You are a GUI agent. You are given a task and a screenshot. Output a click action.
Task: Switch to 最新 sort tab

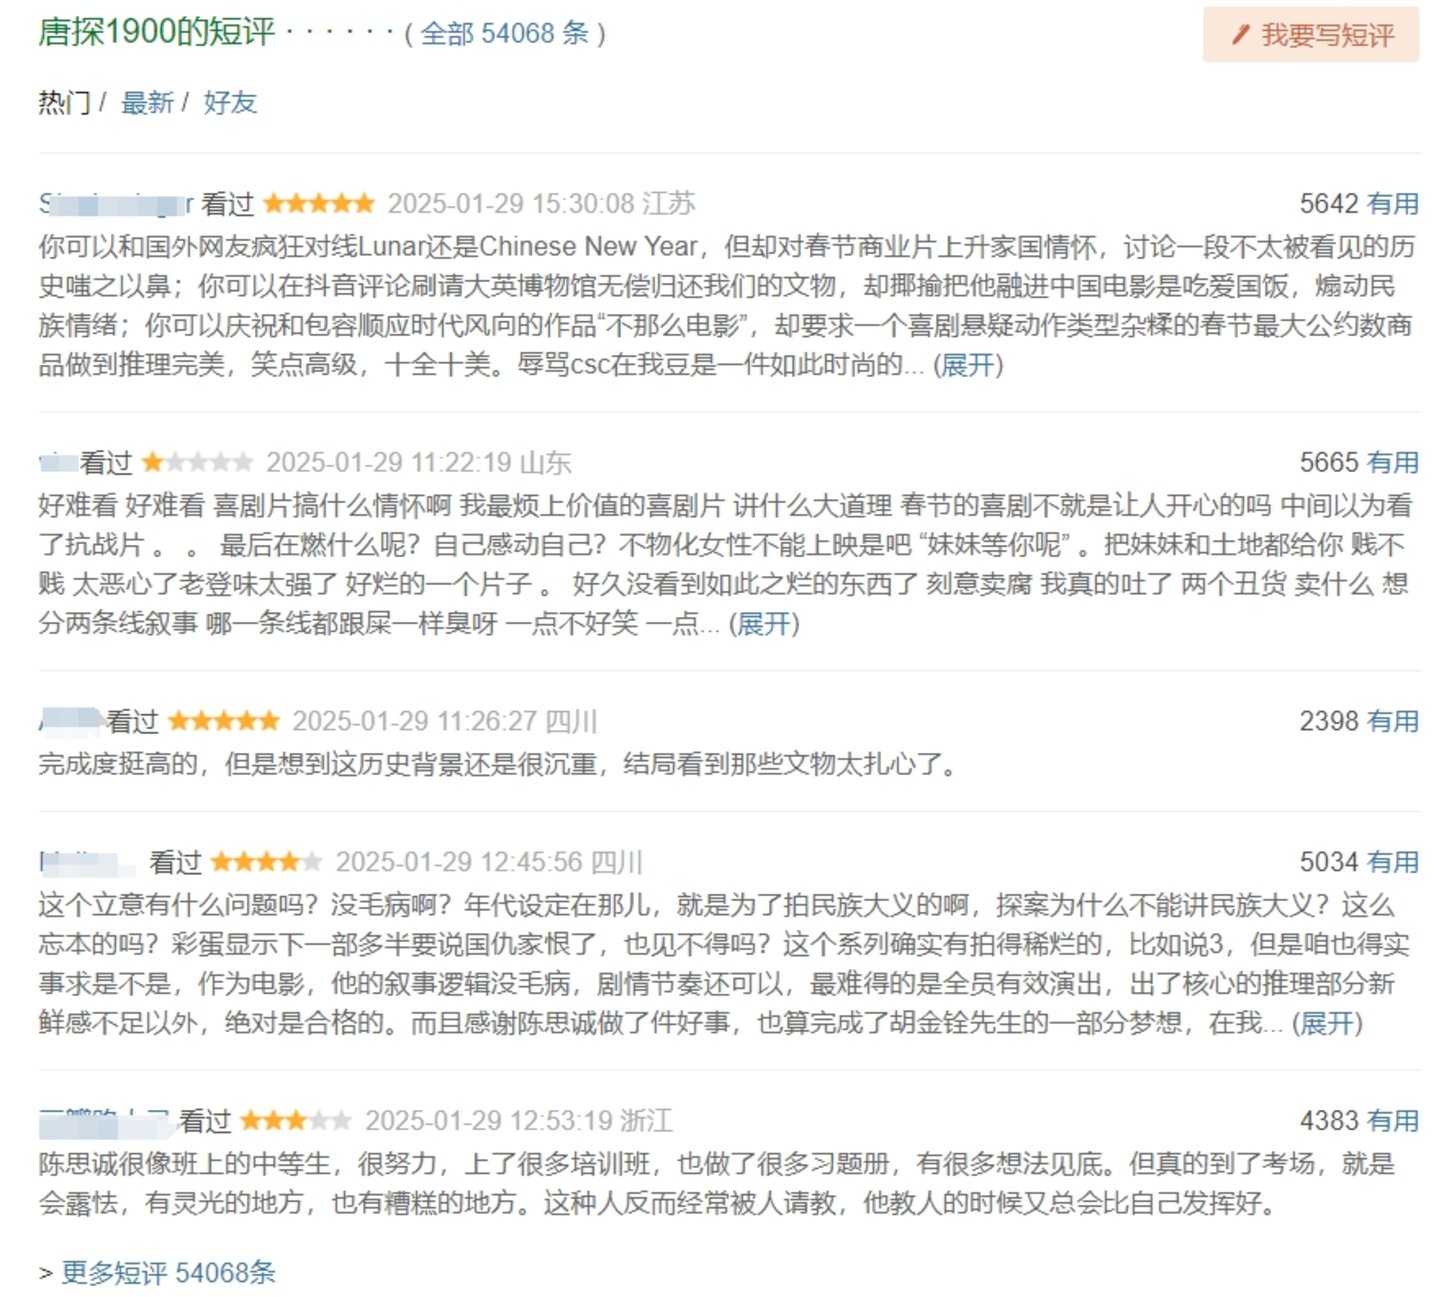point(147,102)
